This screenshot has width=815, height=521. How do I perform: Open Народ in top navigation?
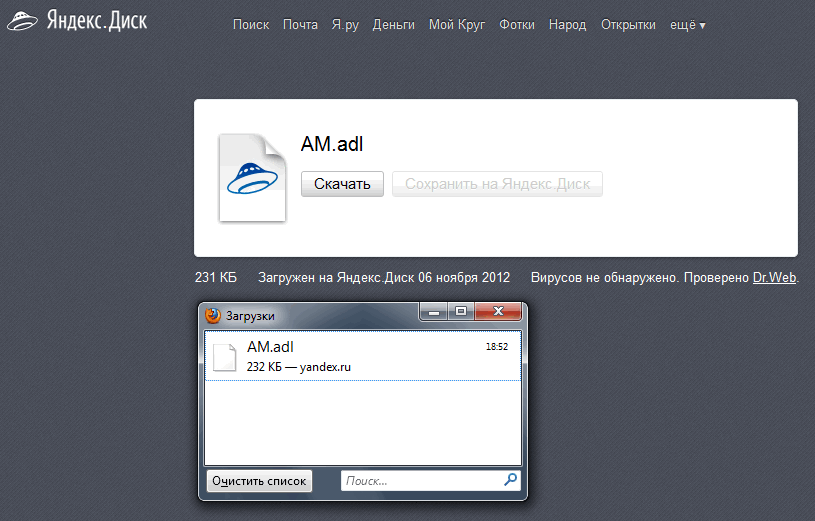(568, 25)
